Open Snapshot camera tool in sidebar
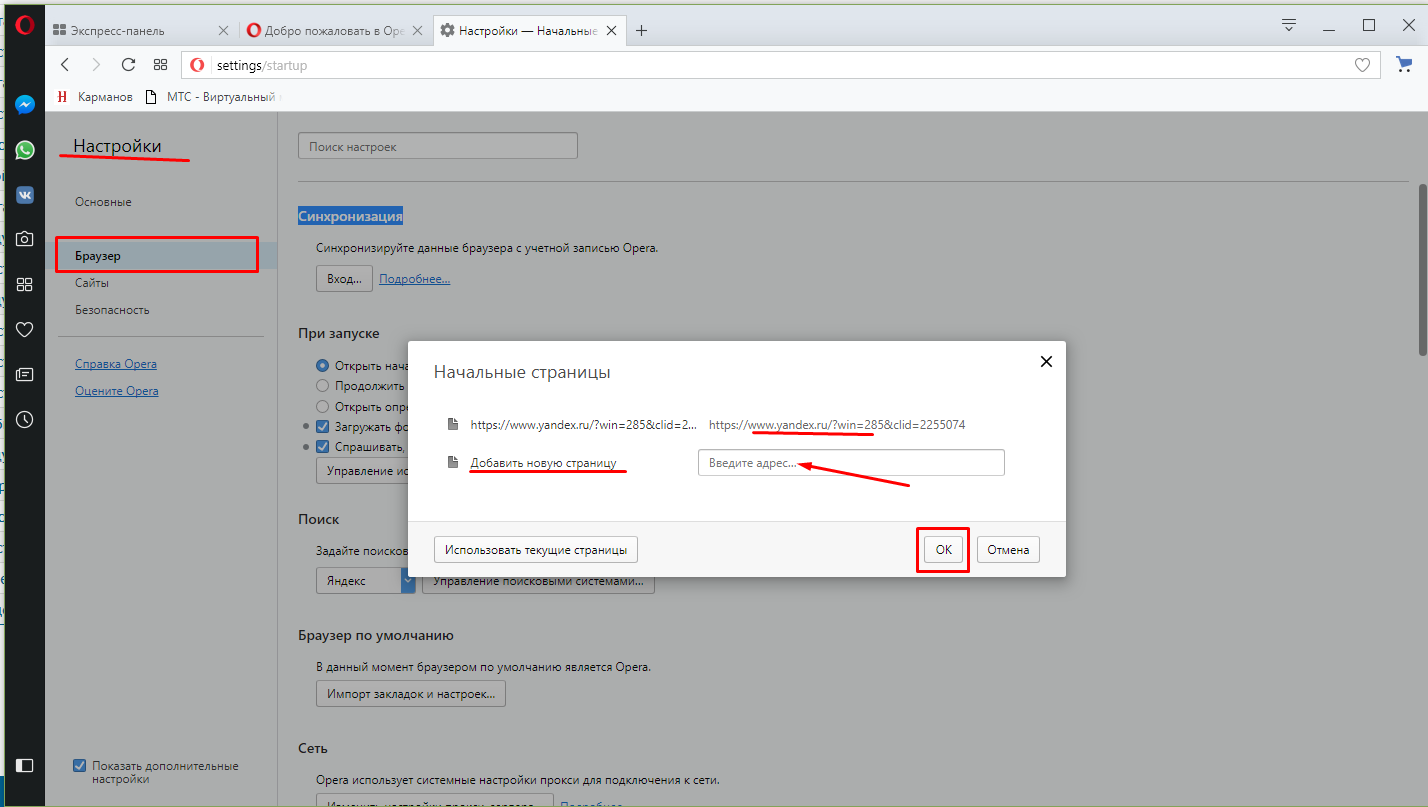 (x=25, y=239)
